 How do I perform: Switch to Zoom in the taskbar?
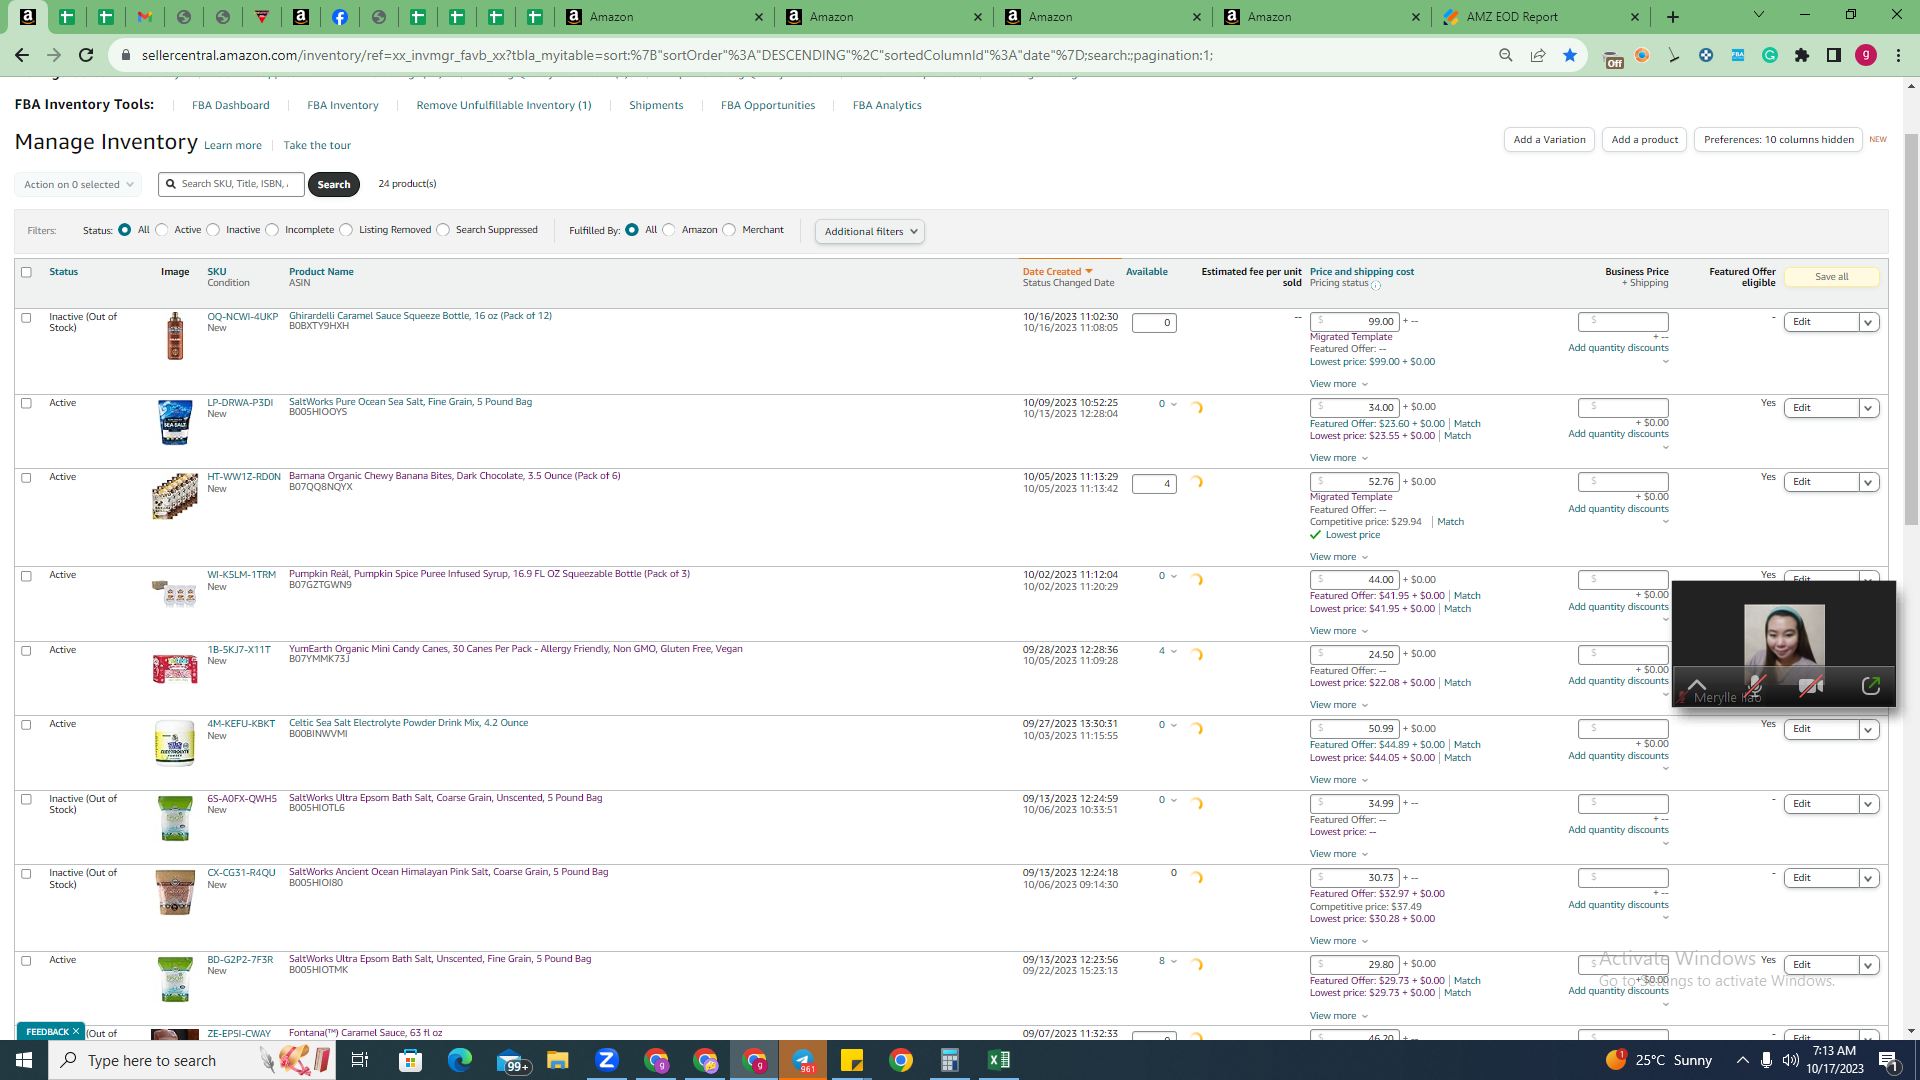606,1060
